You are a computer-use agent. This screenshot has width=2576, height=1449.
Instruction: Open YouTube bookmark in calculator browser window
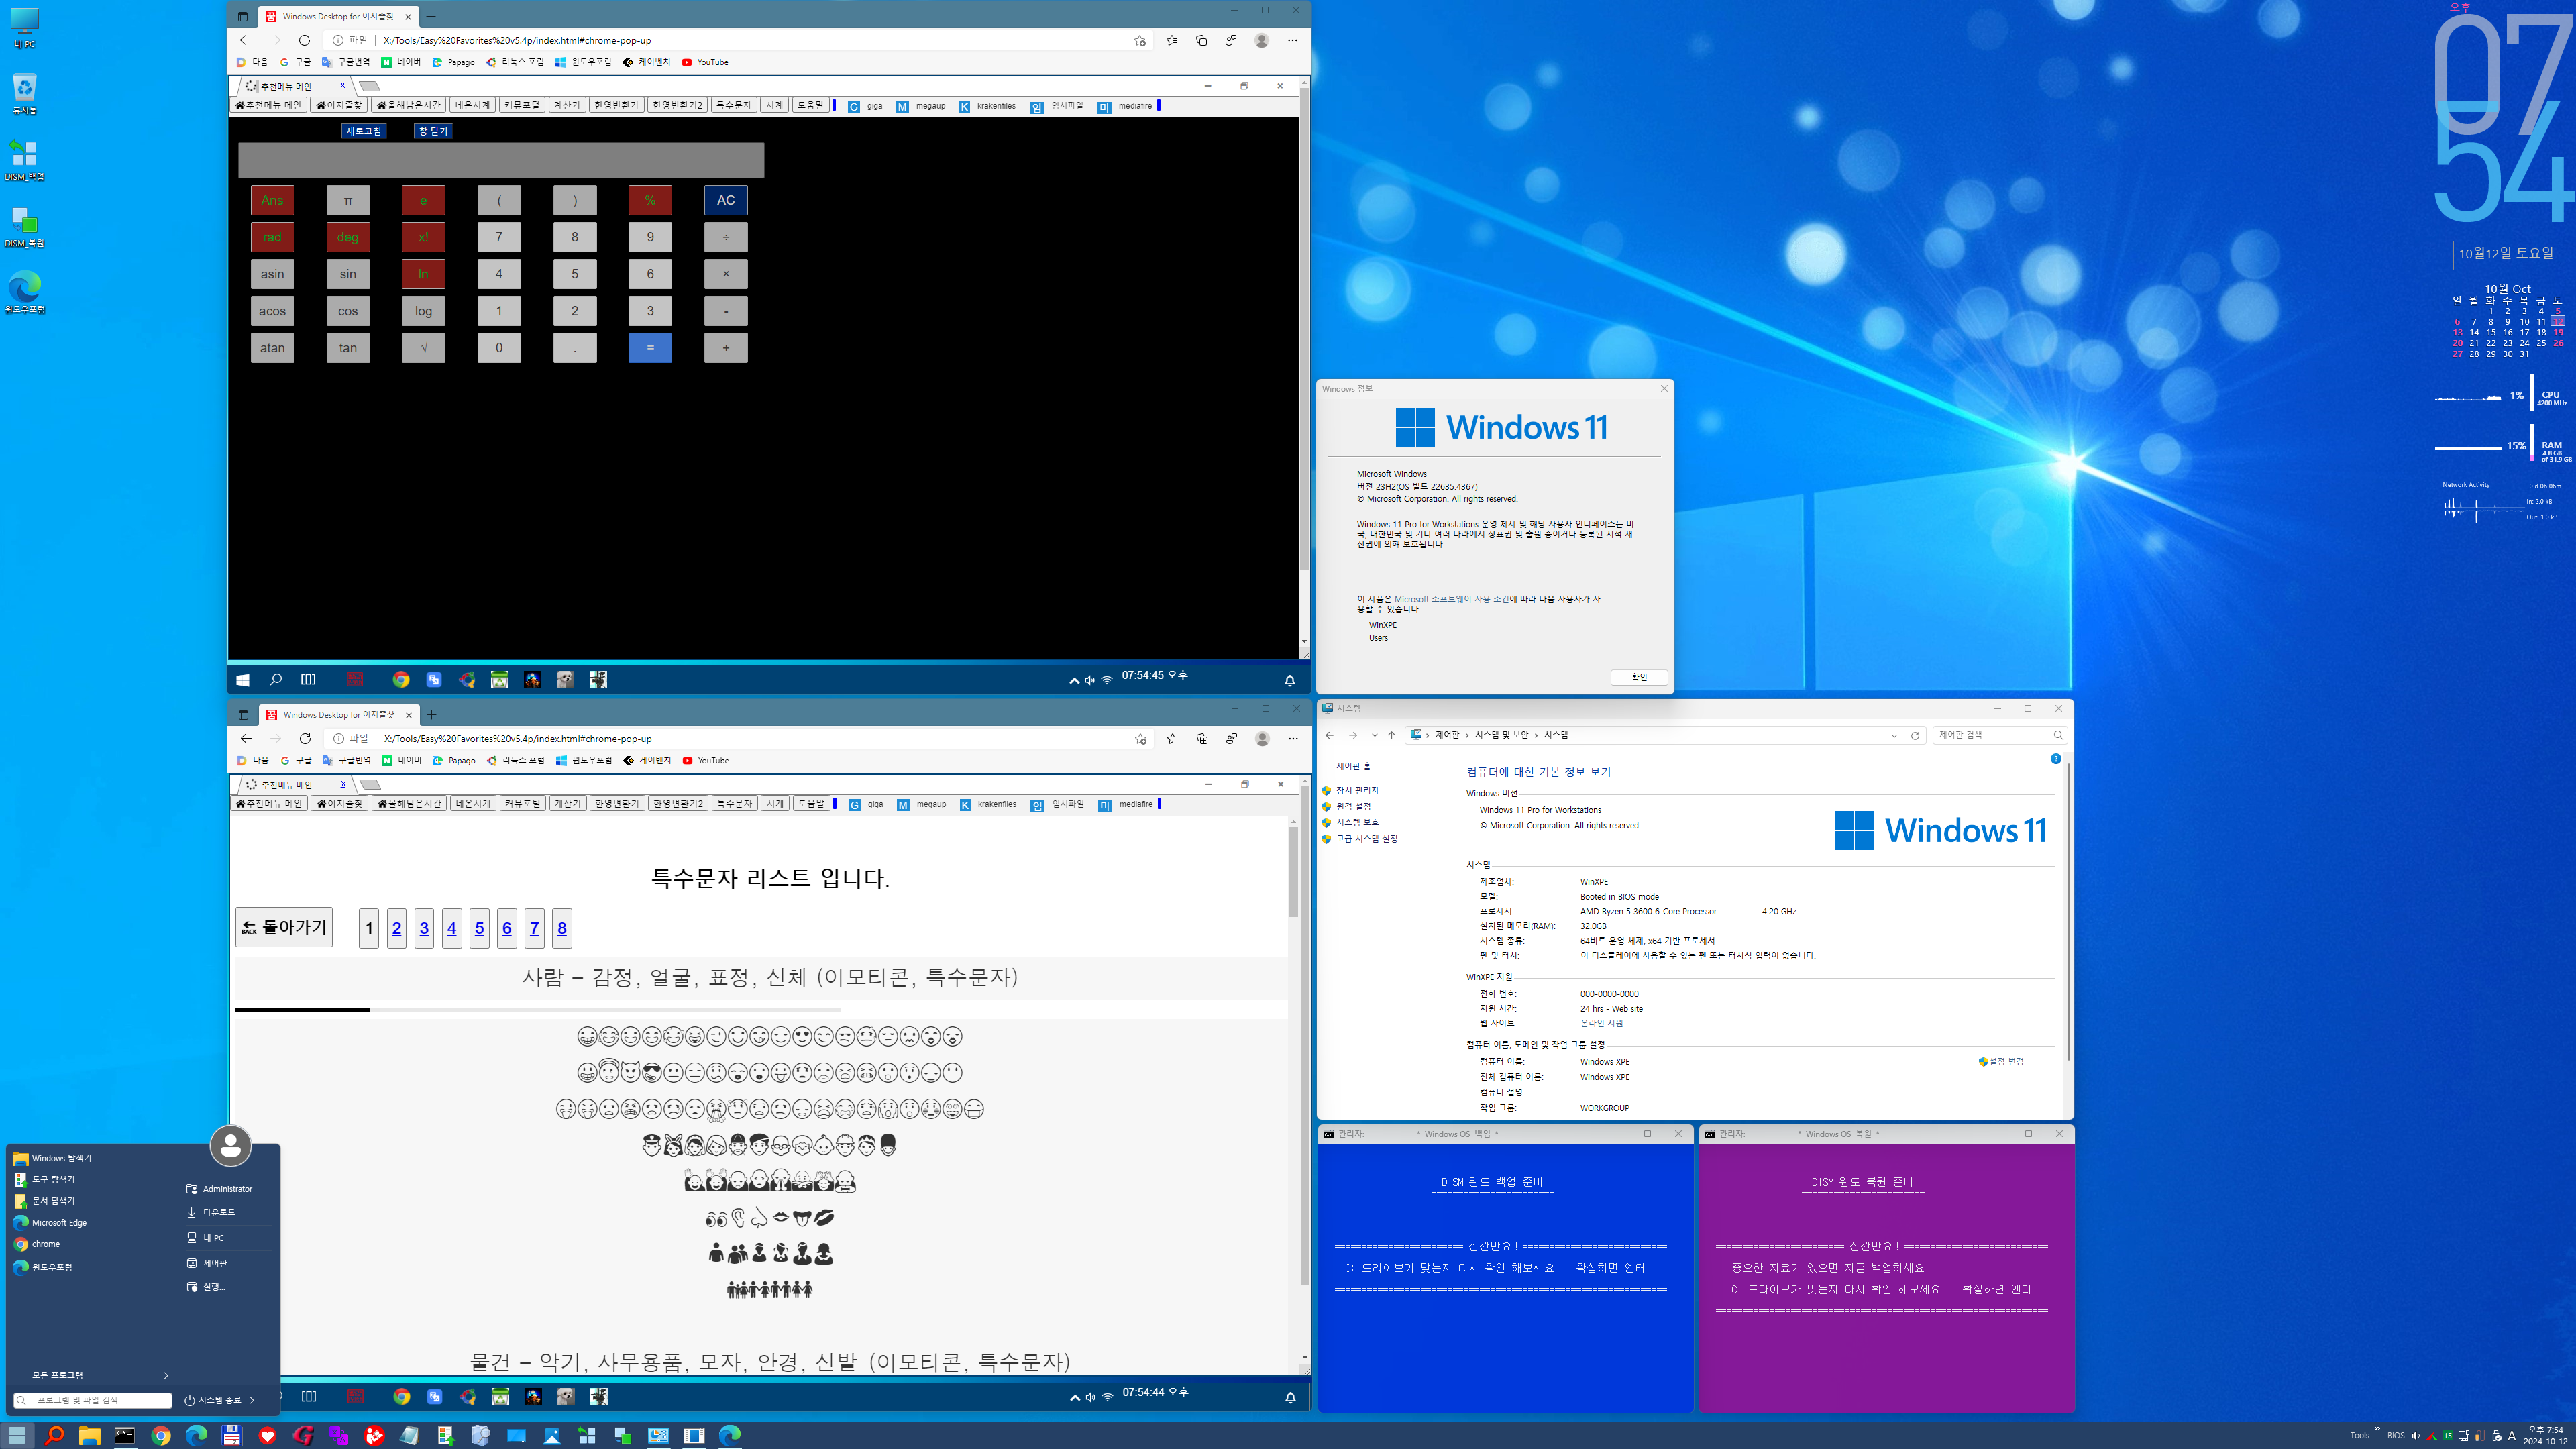705,62
